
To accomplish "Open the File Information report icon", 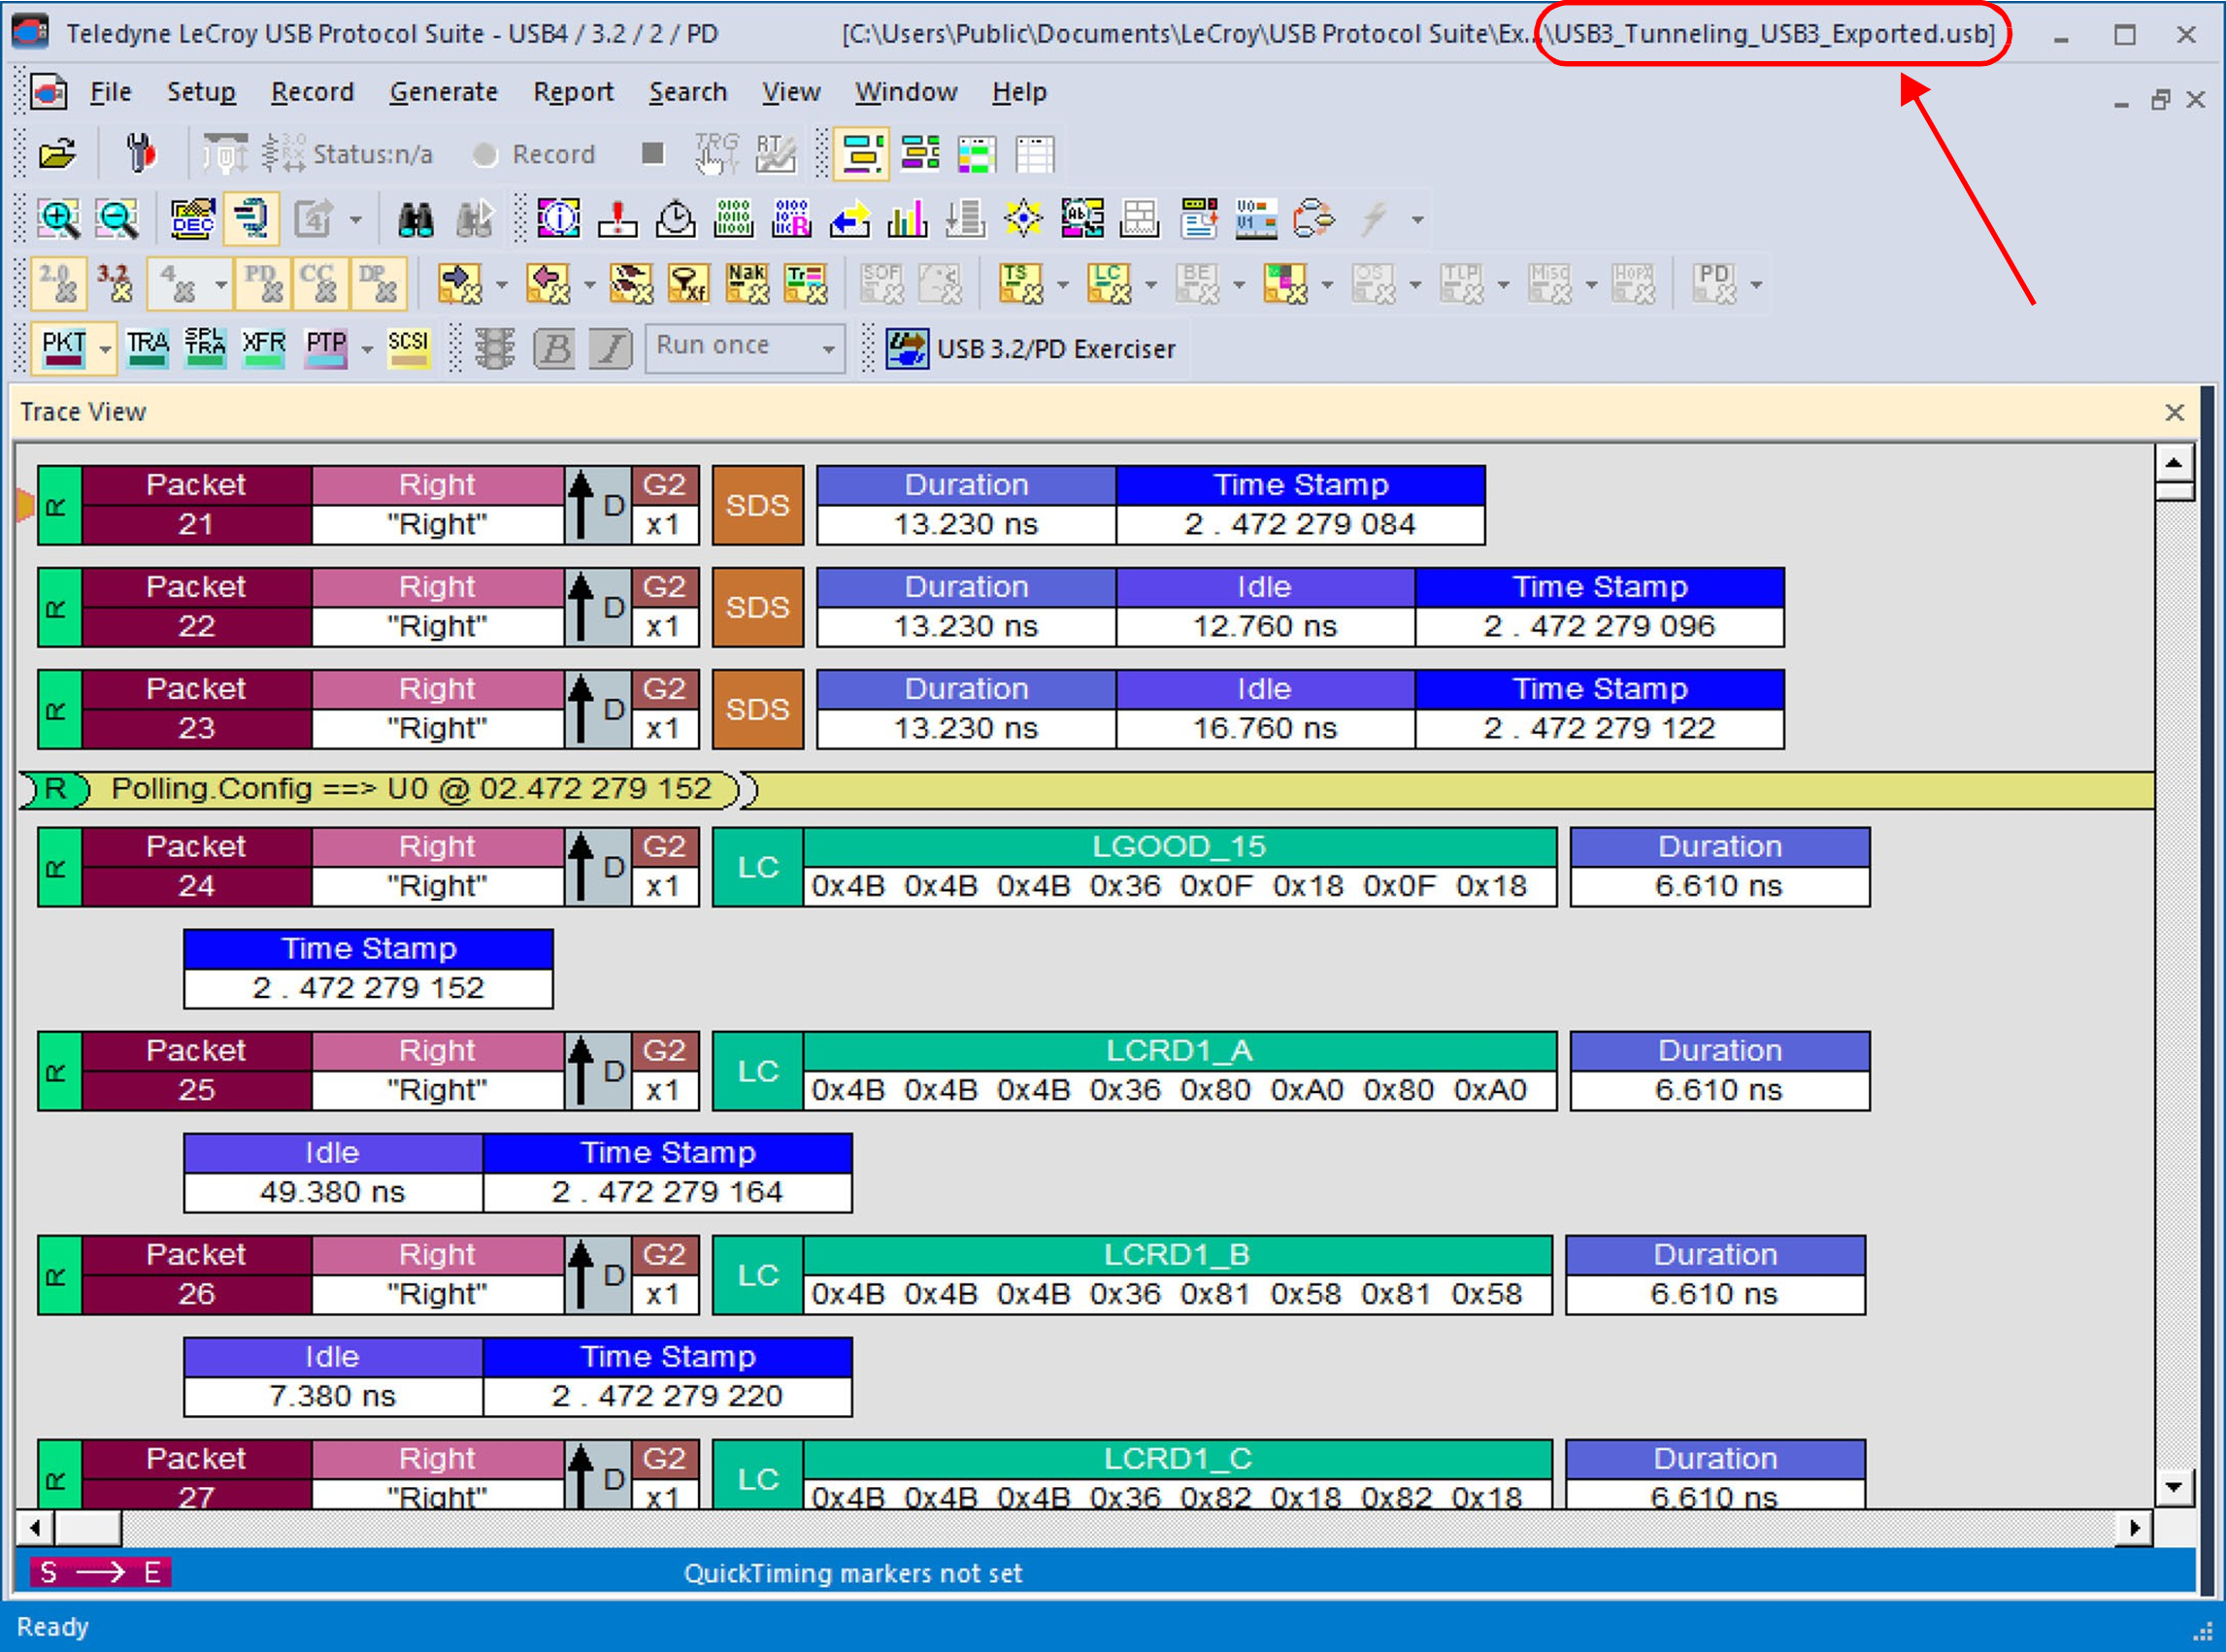I will (558, 218).
